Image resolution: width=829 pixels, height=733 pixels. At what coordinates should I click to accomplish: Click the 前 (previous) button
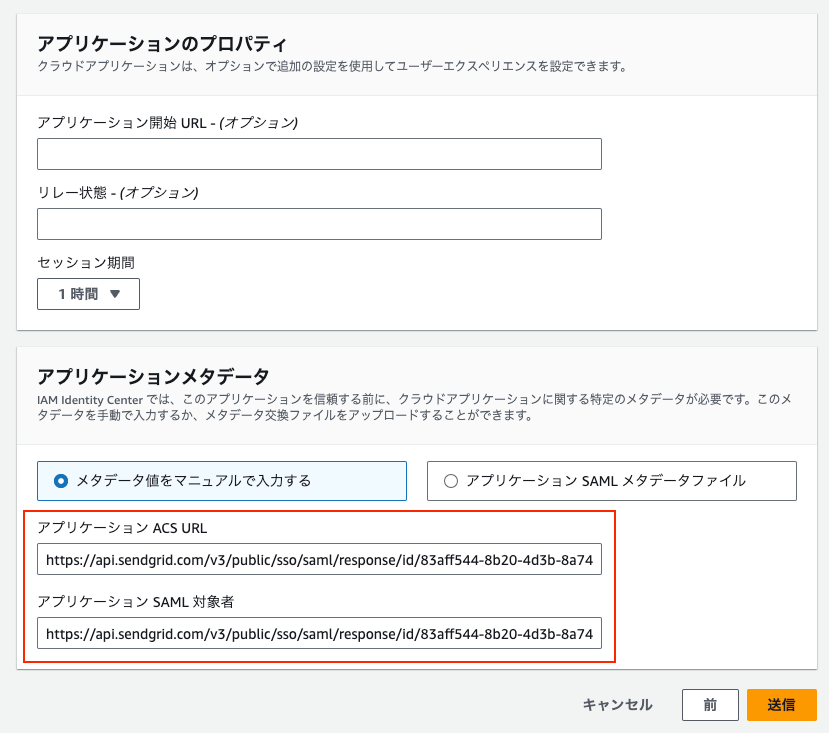coord(710,704)
